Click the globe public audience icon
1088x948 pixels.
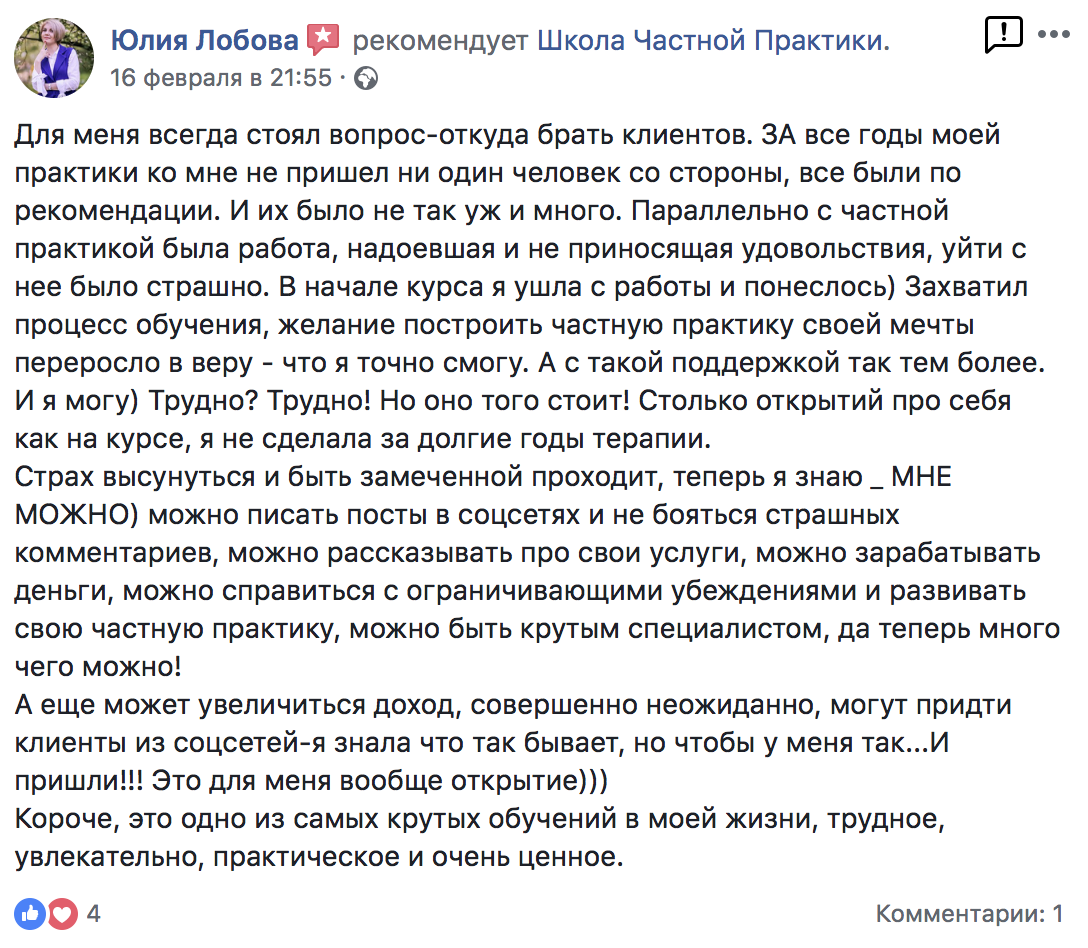pyautogui.click(x=366, y=78)
